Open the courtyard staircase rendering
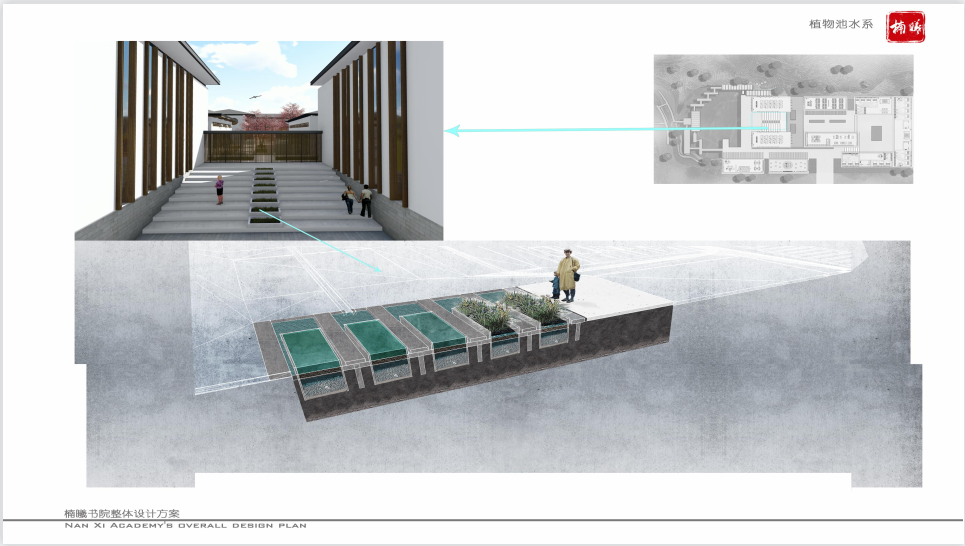Viewport: 965px width, 546px height. coord(259,140)
